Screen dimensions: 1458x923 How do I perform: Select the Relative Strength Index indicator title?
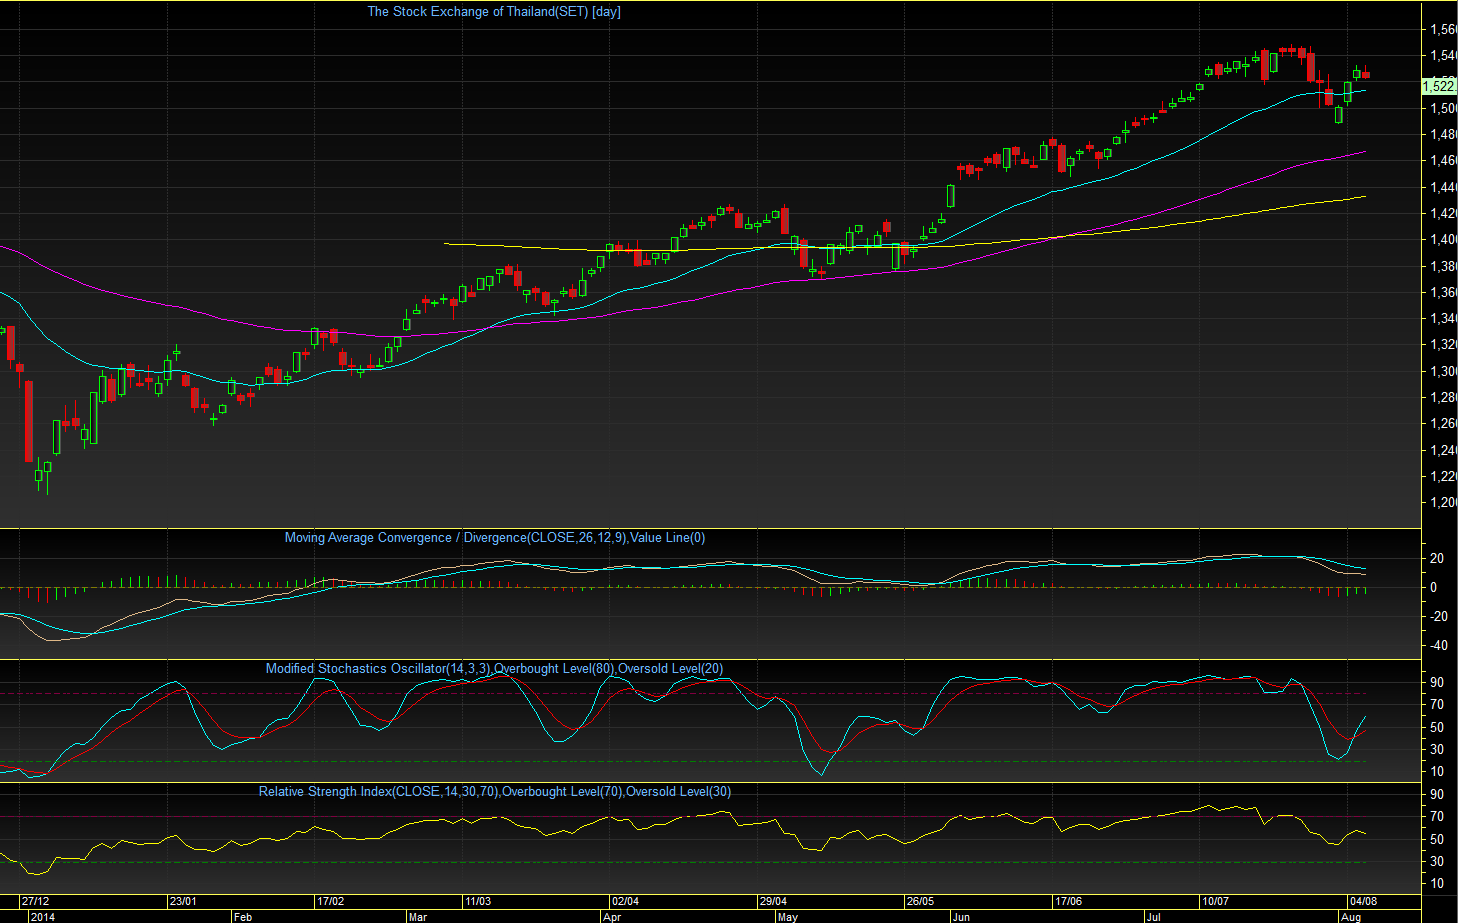495,792
